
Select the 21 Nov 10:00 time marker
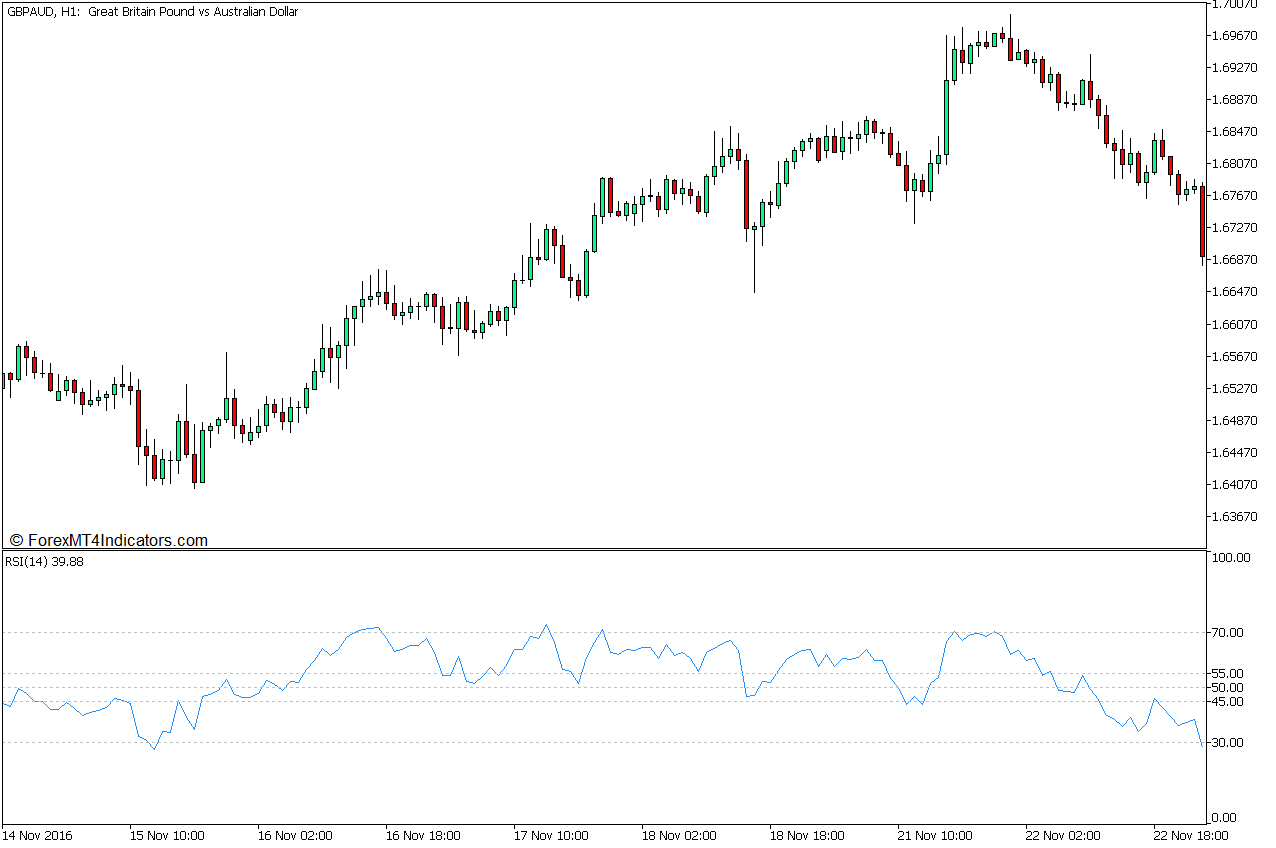coord(936,835)
